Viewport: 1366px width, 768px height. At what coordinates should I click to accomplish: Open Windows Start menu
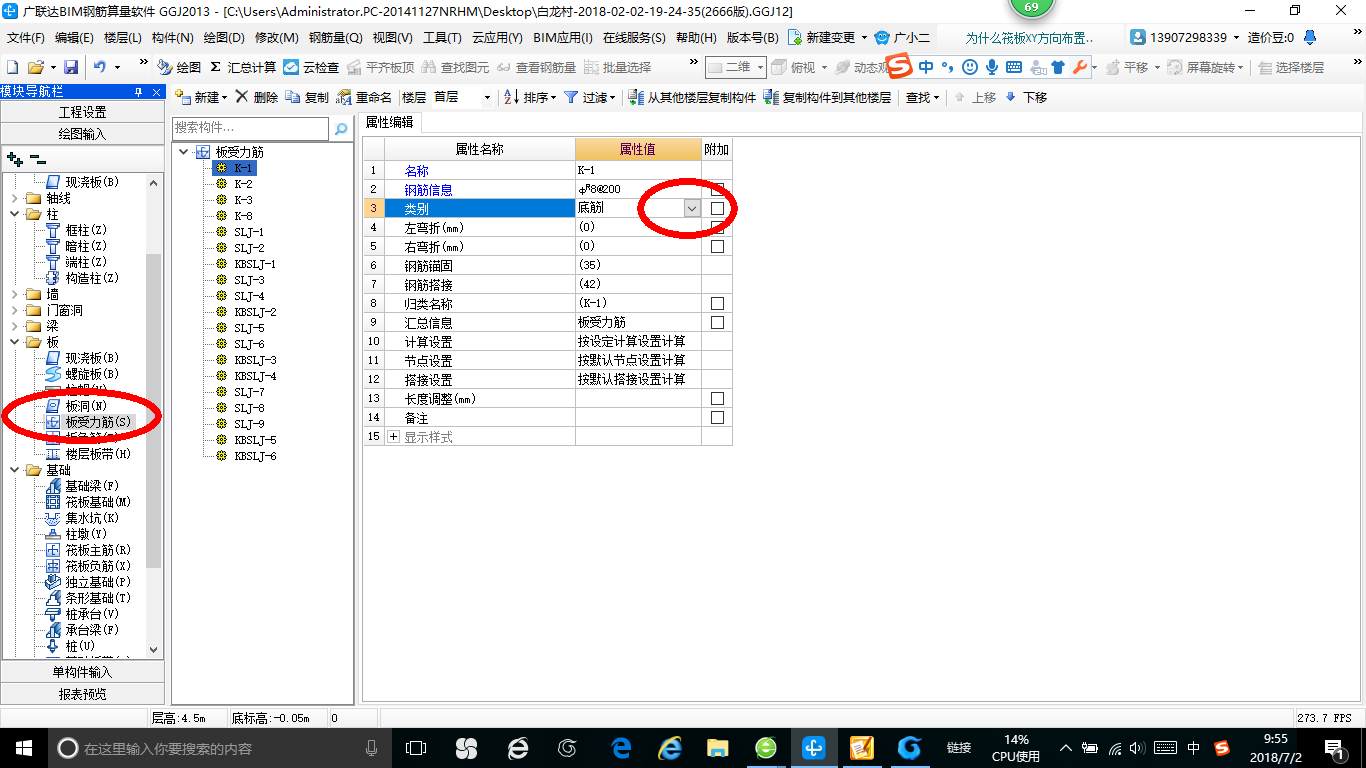click(x=22, y=747)
